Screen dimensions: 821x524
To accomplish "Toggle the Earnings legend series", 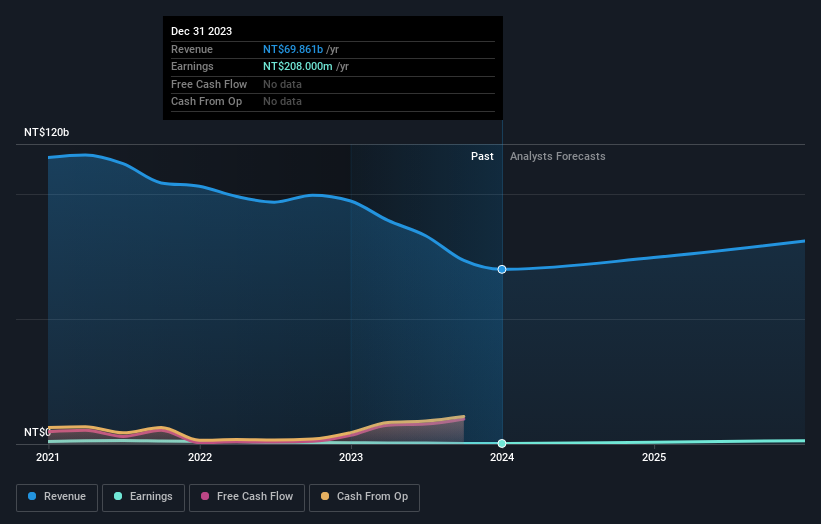I will click(143, 497).
